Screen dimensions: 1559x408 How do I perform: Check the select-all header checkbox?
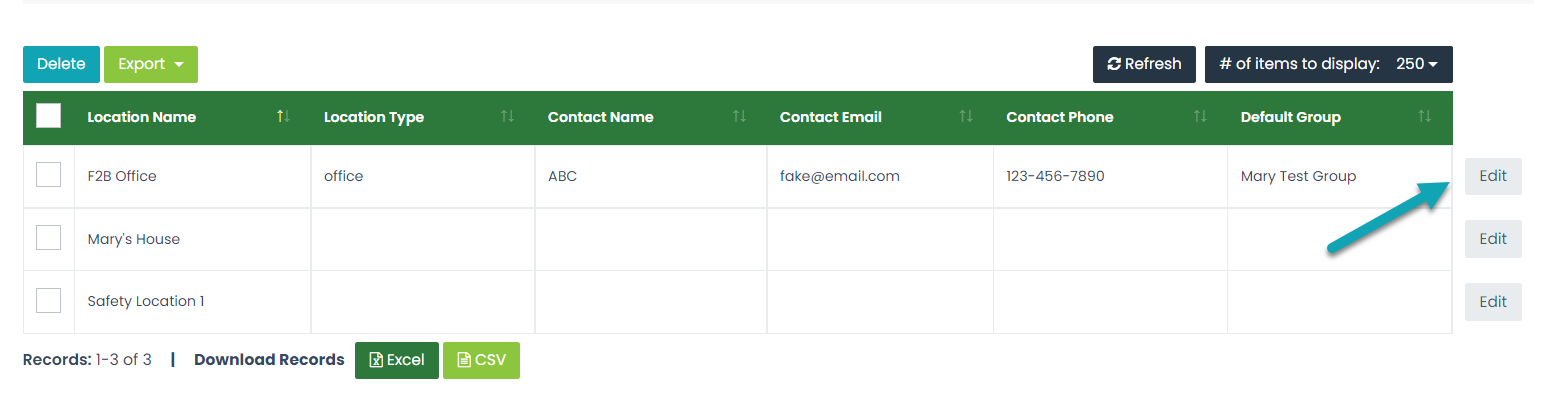click(x=48, y=116)
